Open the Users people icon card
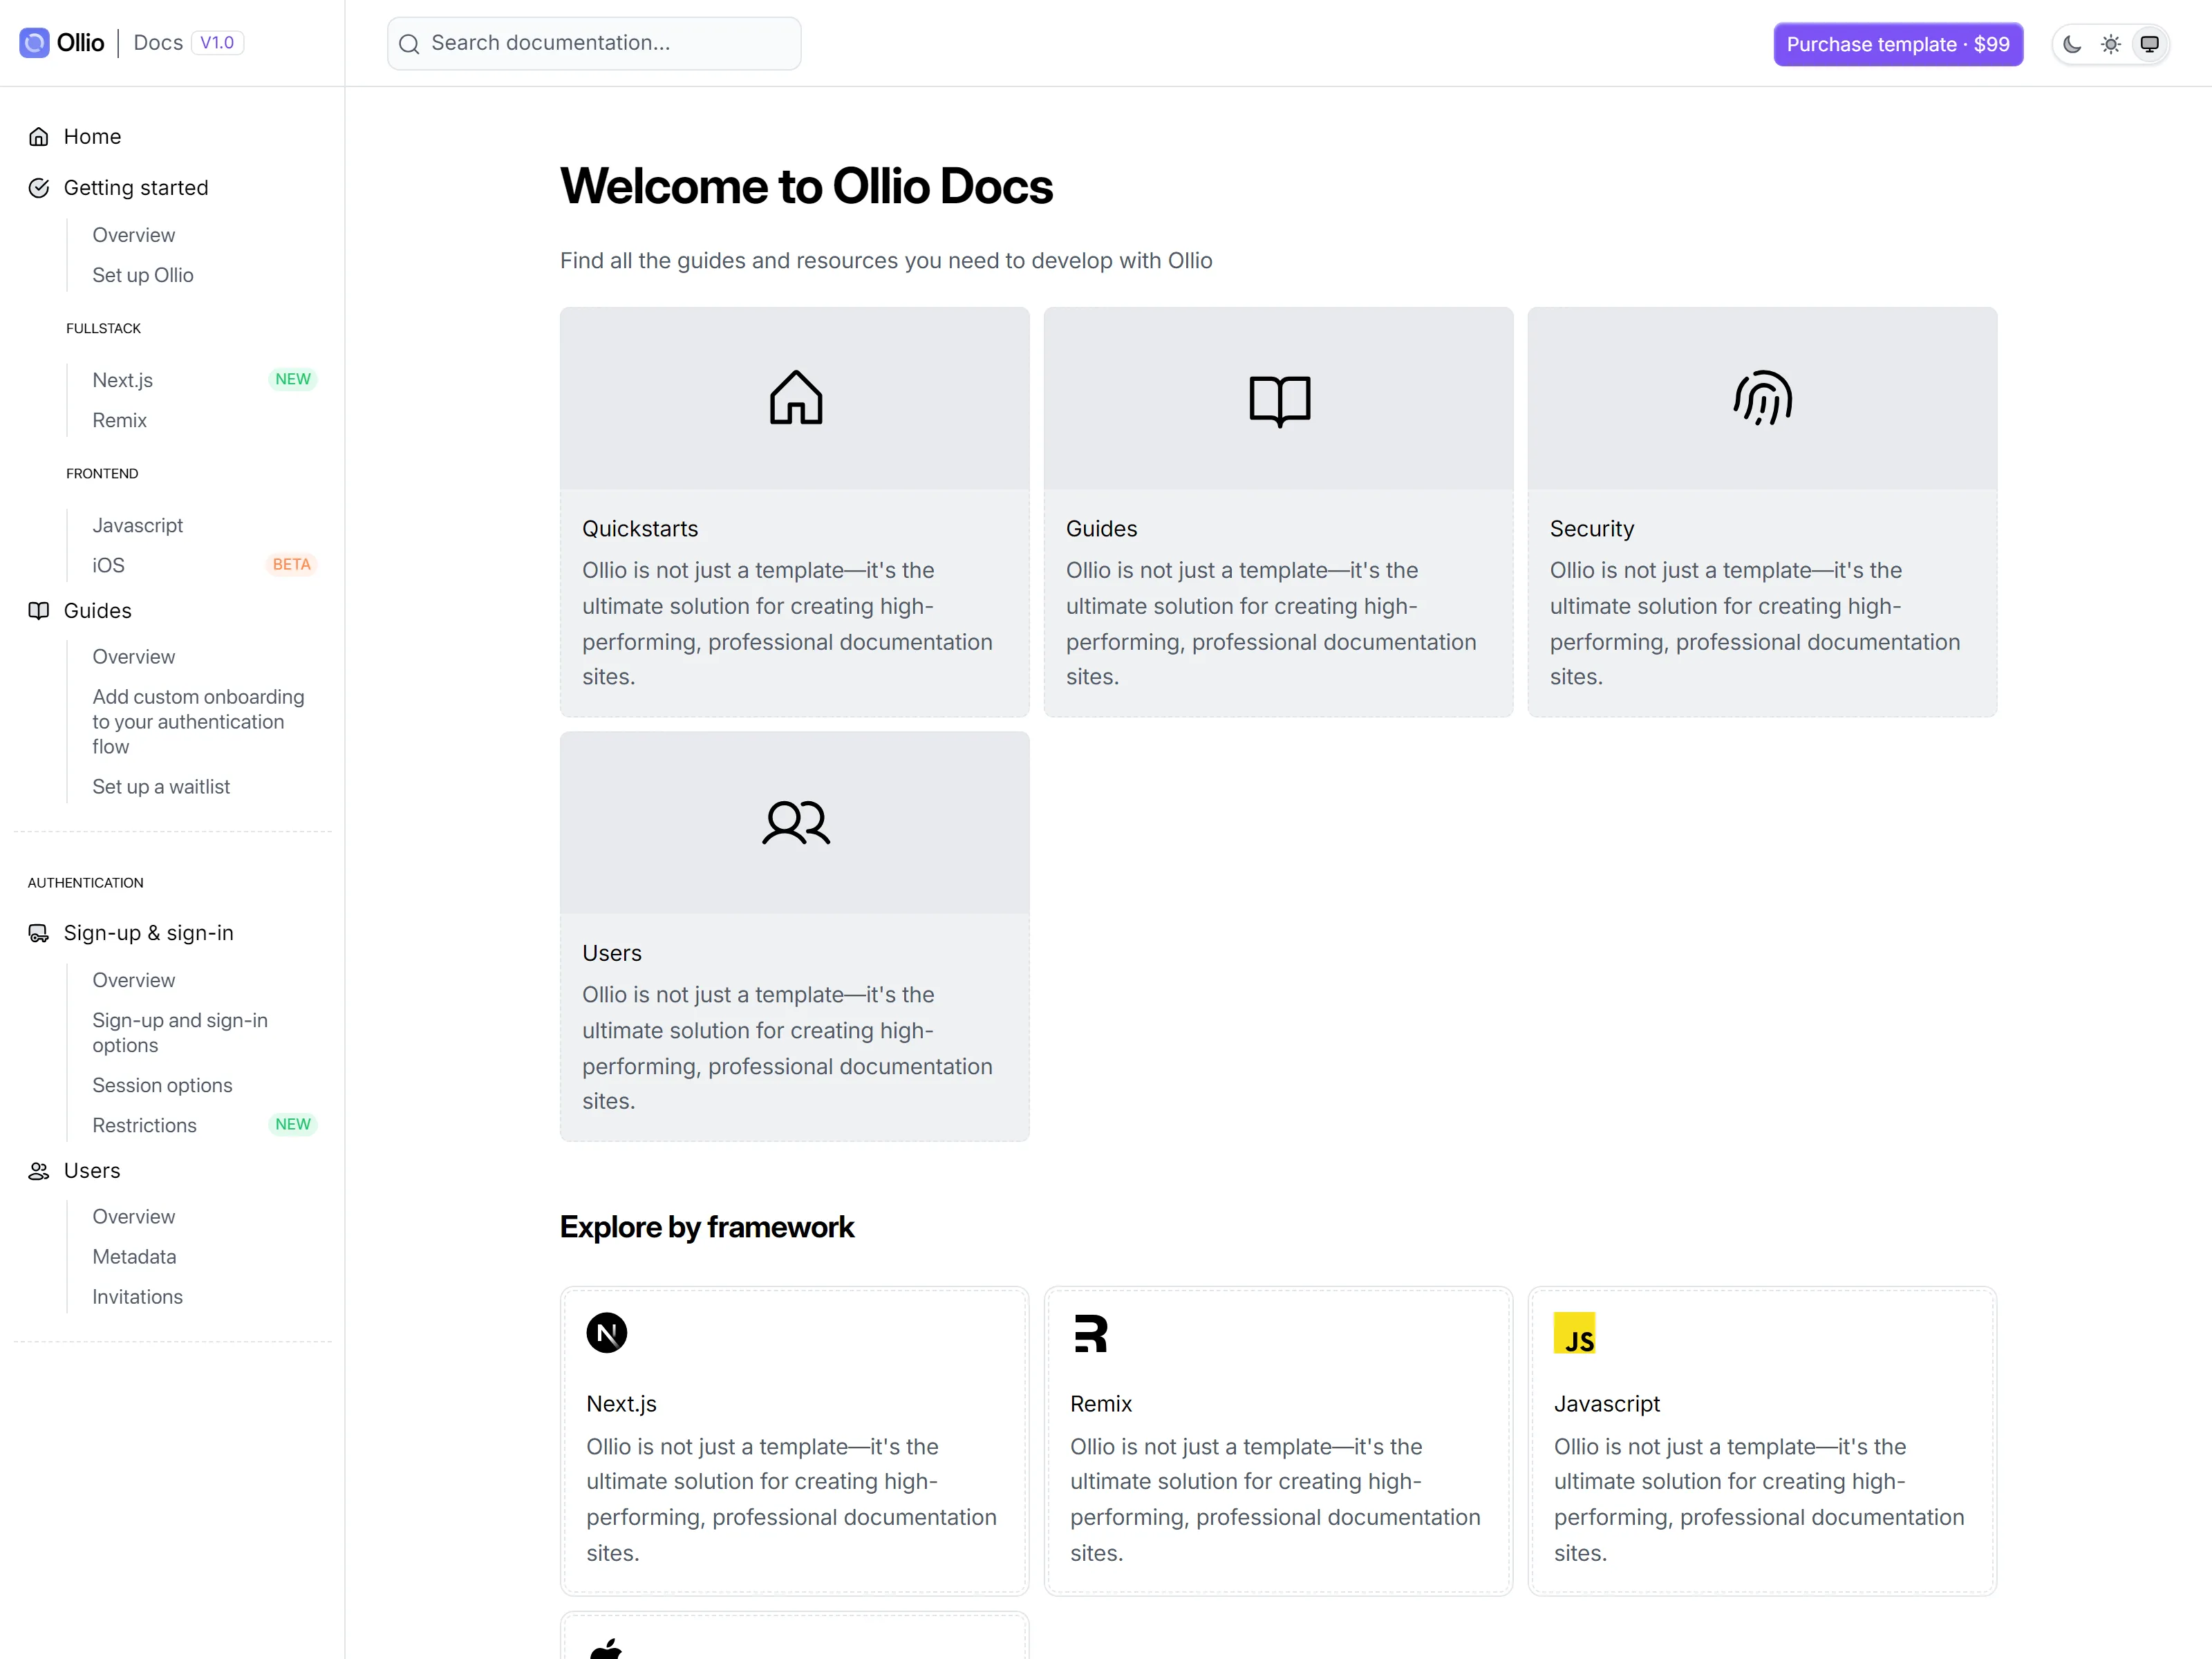2212x1659 pixels. [795, 936]
